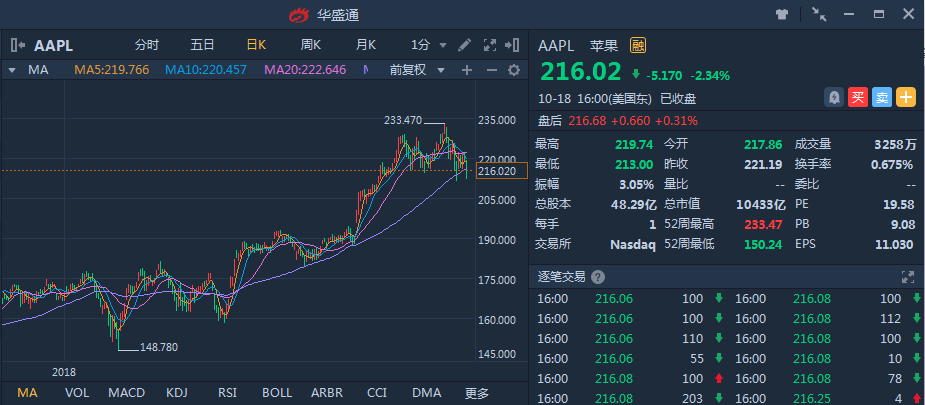This screenshot has height=405, width=925.
Task: Set a price alert bell icon
Action: pyautogui.click(x=834, y=97)
